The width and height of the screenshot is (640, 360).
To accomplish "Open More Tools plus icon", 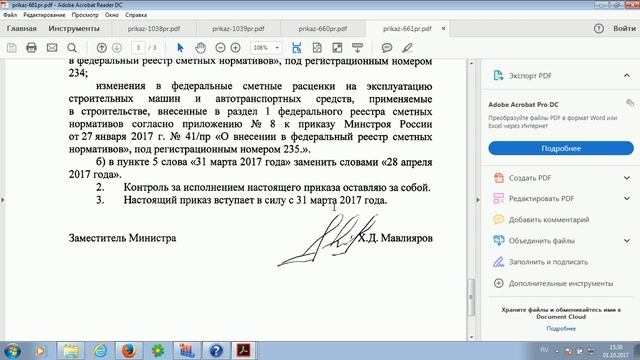I will [498, 283].
